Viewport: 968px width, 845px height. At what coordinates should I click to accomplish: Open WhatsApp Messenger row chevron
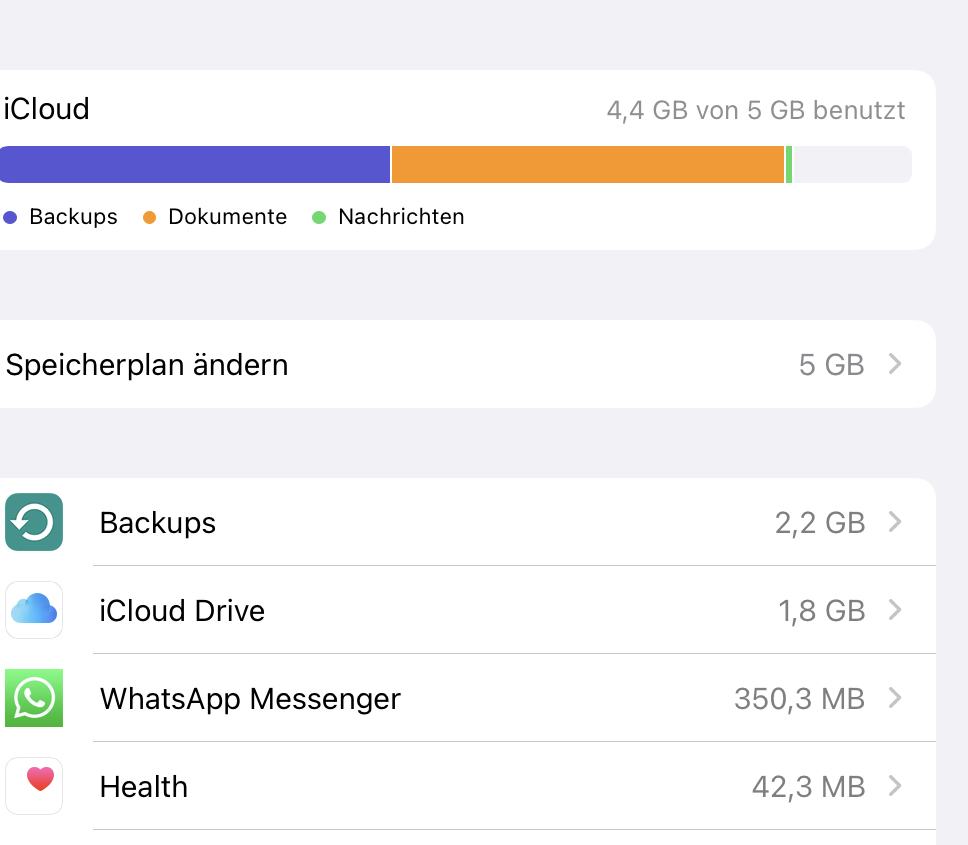895,698
